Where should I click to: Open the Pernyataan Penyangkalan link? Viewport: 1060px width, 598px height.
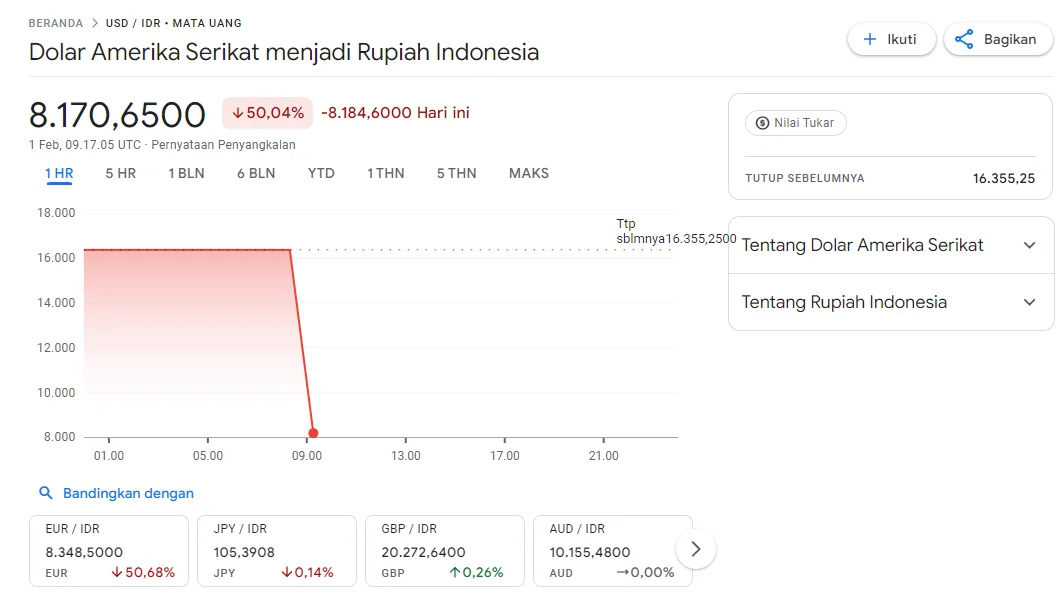coord(223,144)
